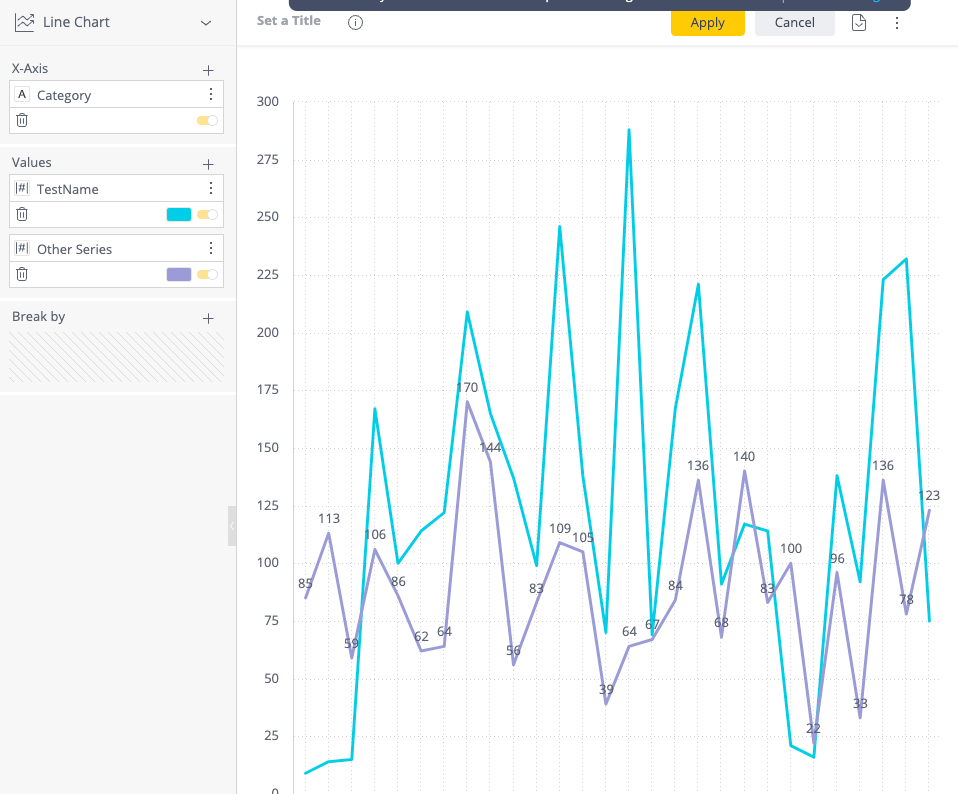This screenshot has height=794, width=958.
Task: Click the plus icon beside Break by
Action: tap(208, 318)
